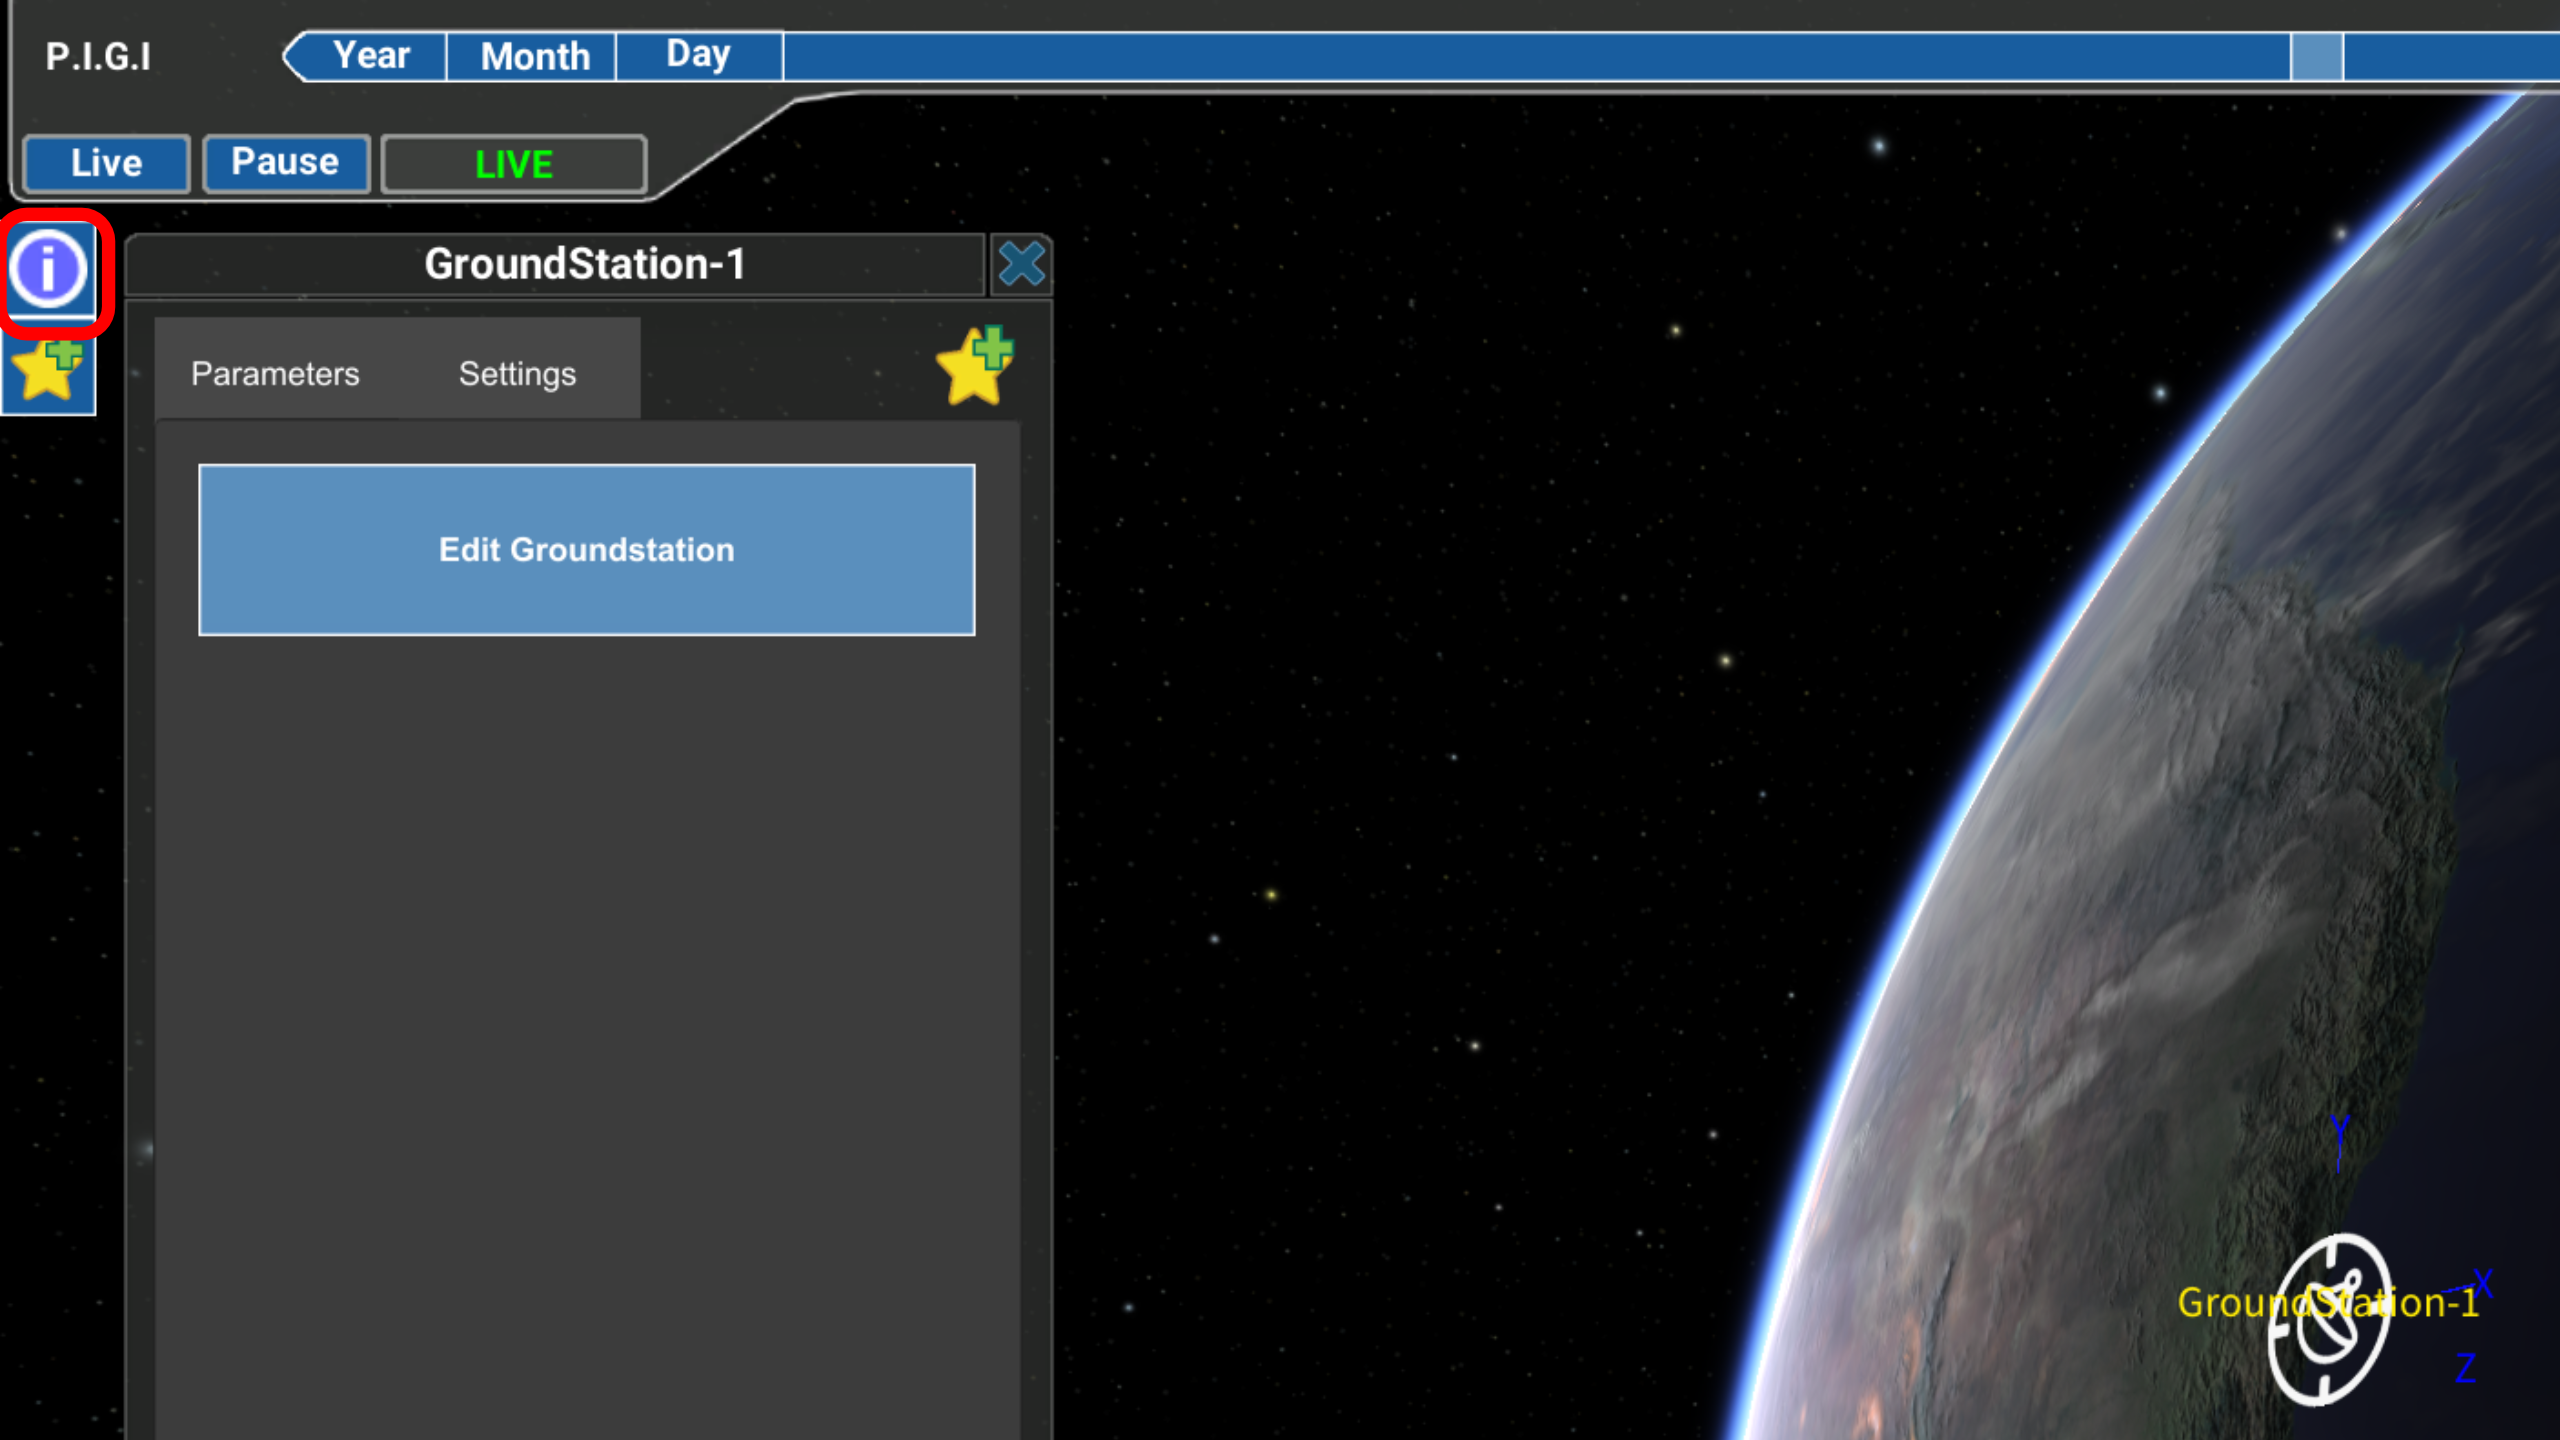
Task: Open the info panel icon
Action: click(x=48, y=268)
